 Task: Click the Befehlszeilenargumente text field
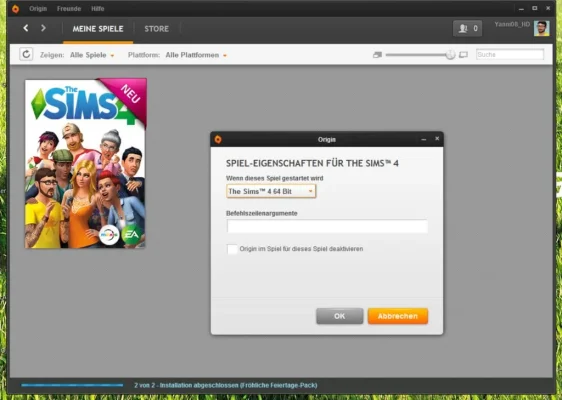tap(327, 227)
